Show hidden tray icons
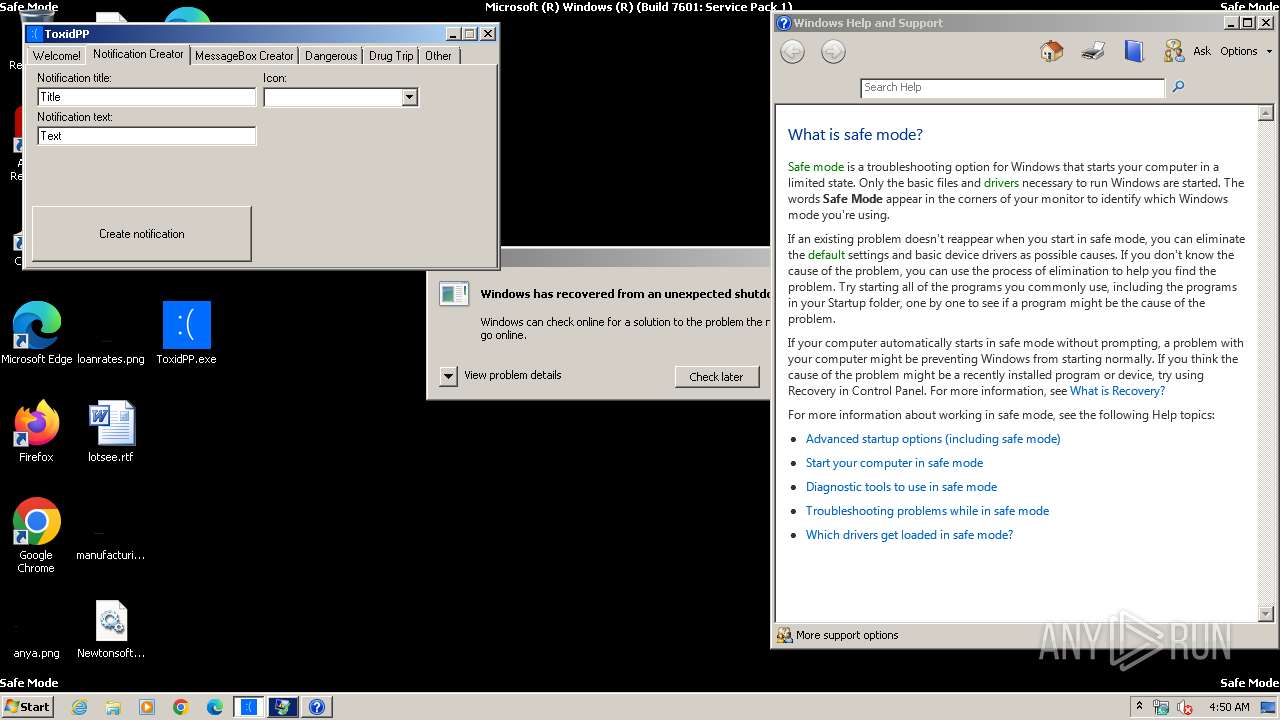Image resolution: width=1280 pixels, height=720 pixels. (x=1138, y=707)
